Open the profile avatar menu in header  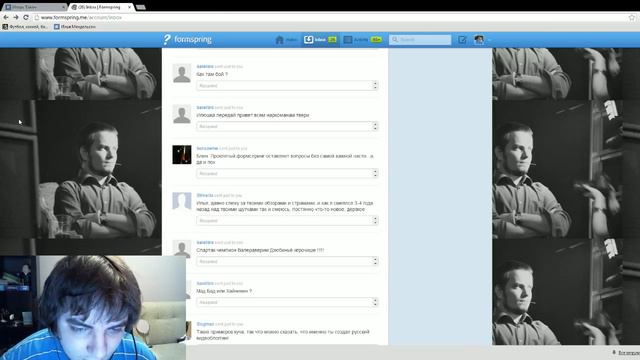tap(479, 40)
